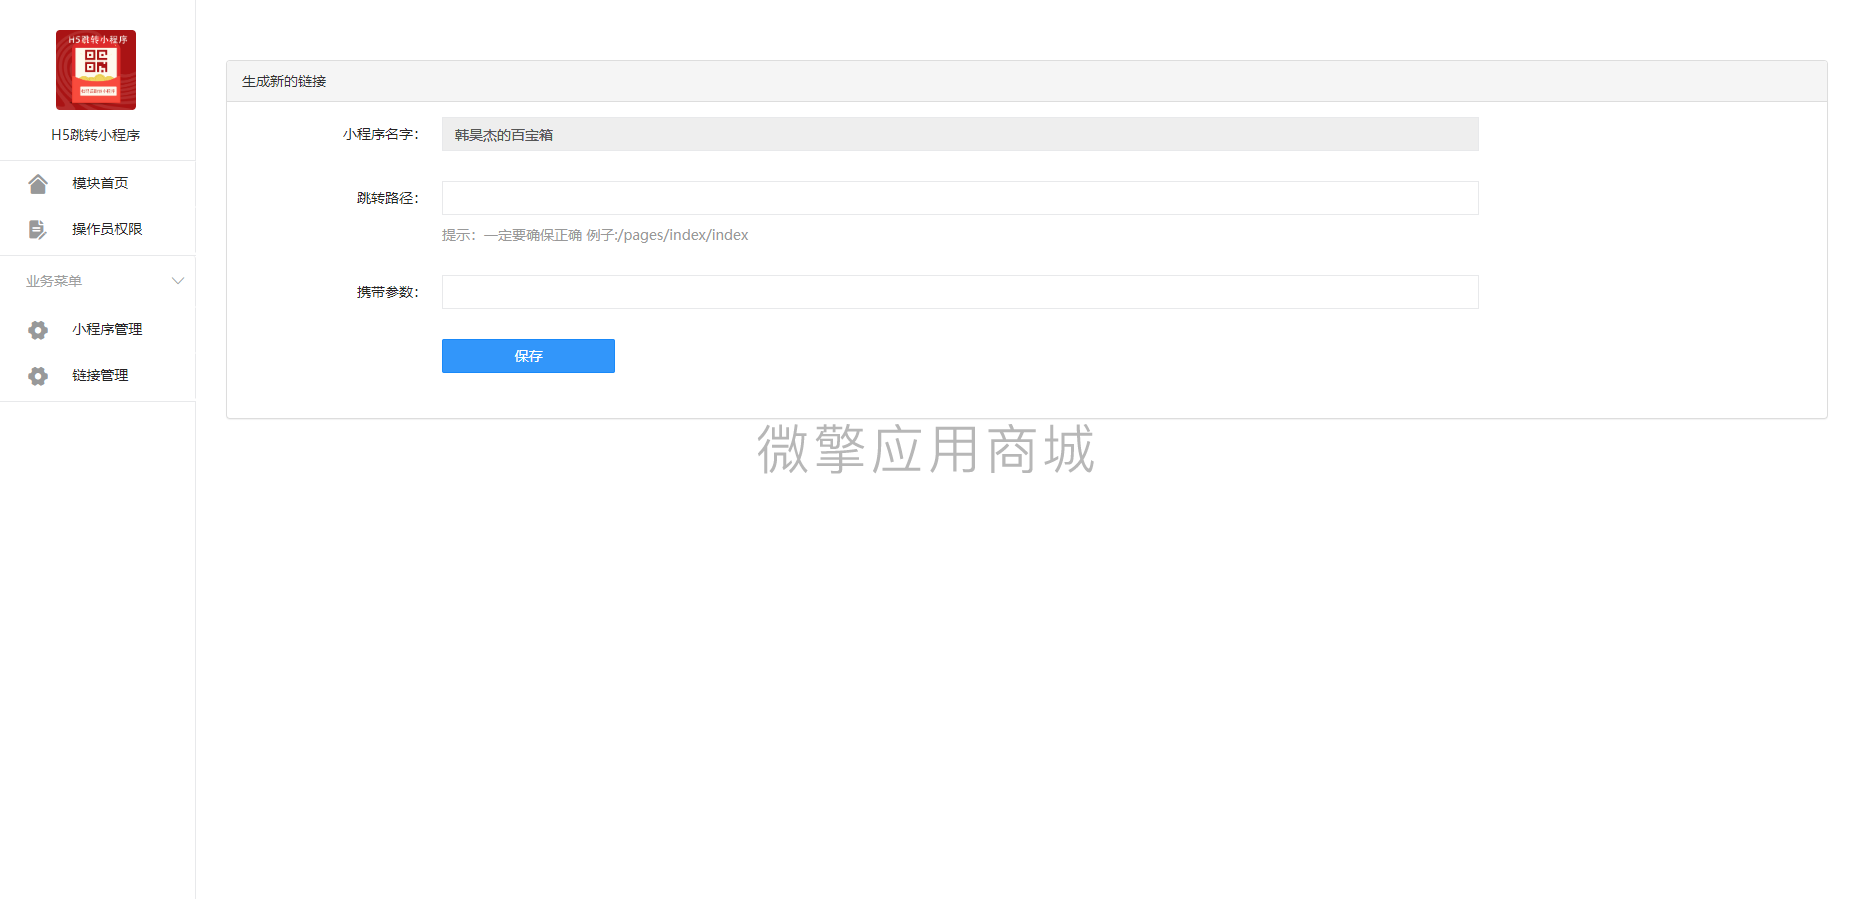Open the 操作员权限 menu item
1851x899 pixels.
point(107,229)
